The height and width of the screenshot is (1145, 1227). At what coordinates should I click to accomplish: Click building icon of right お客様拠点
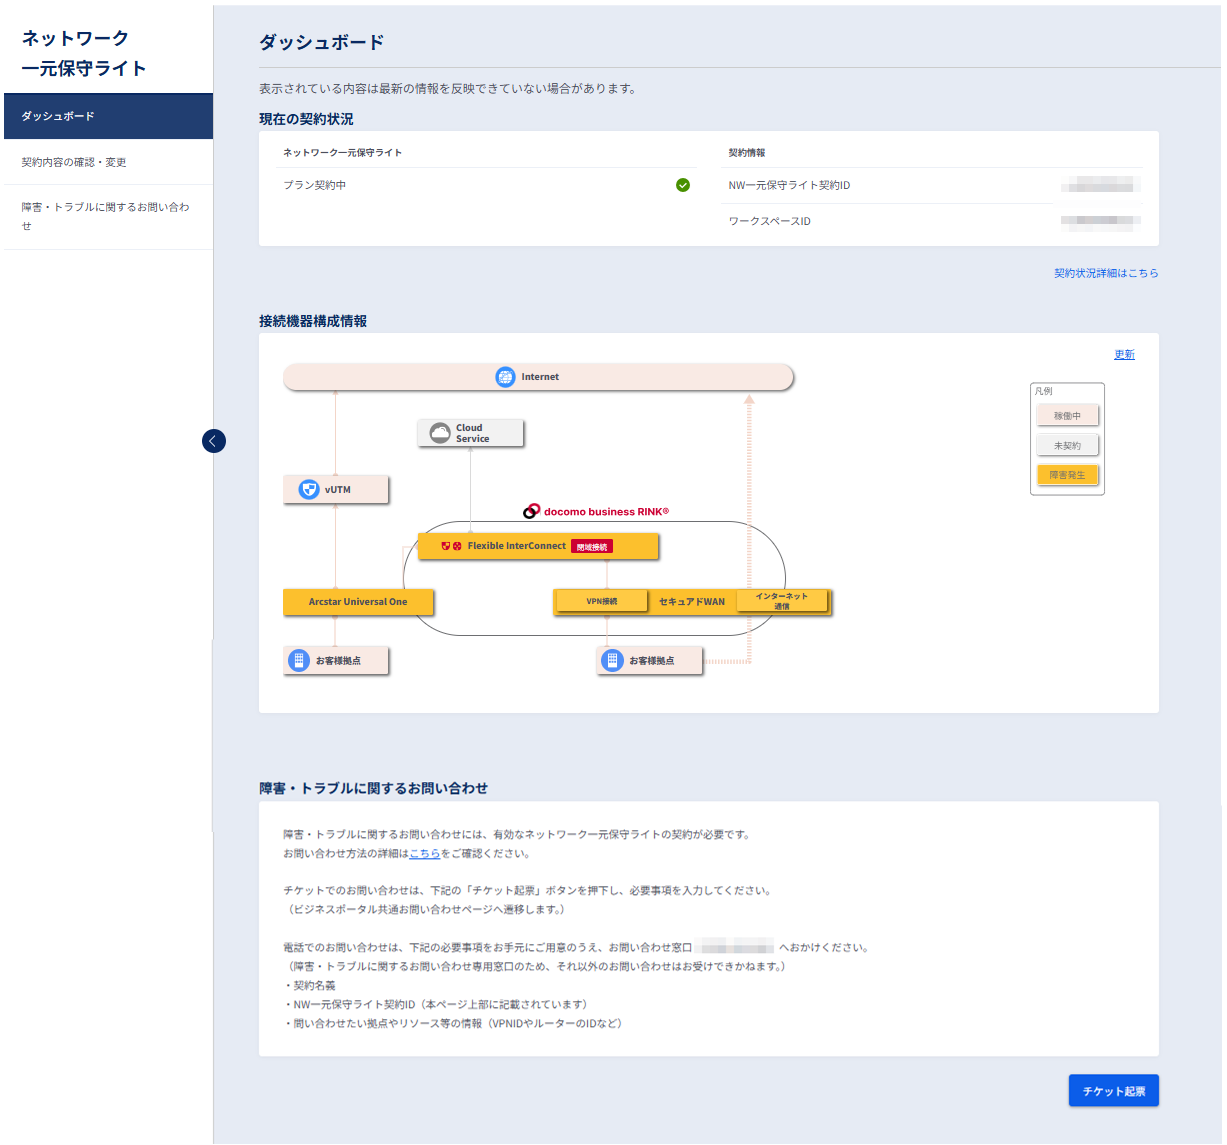612,660
